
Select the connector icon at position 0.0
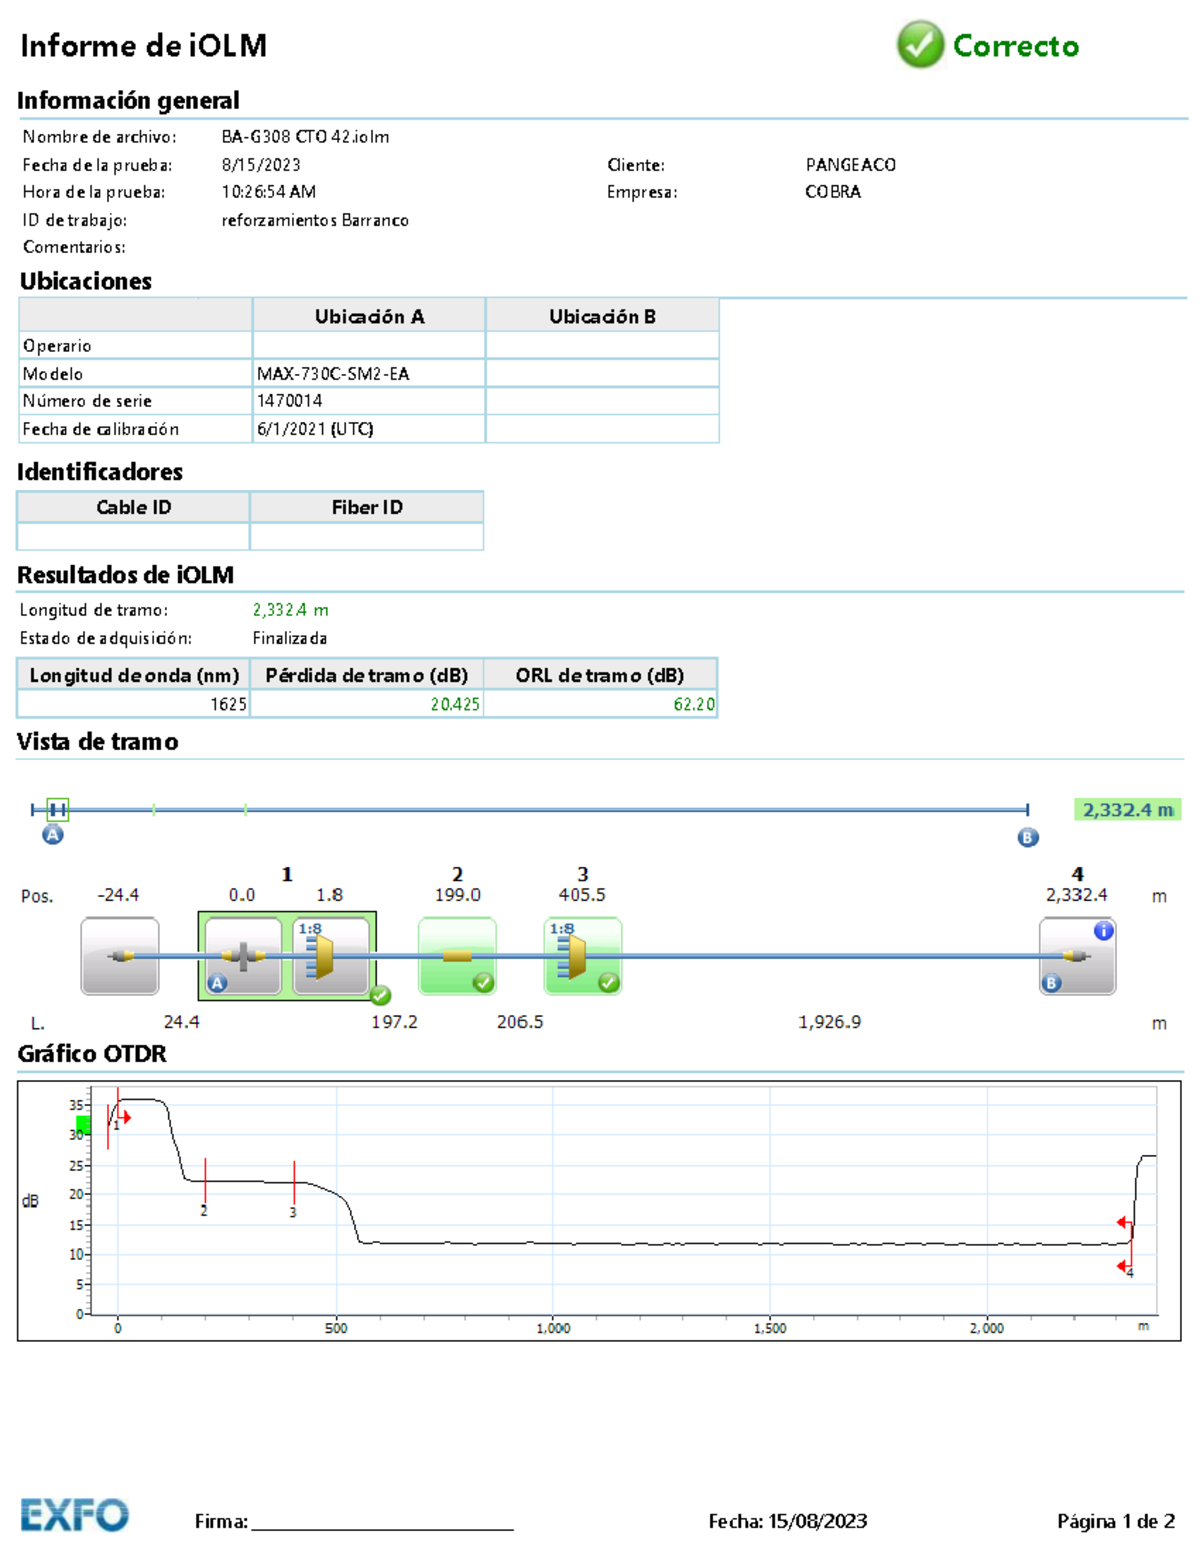pos(243,955)
